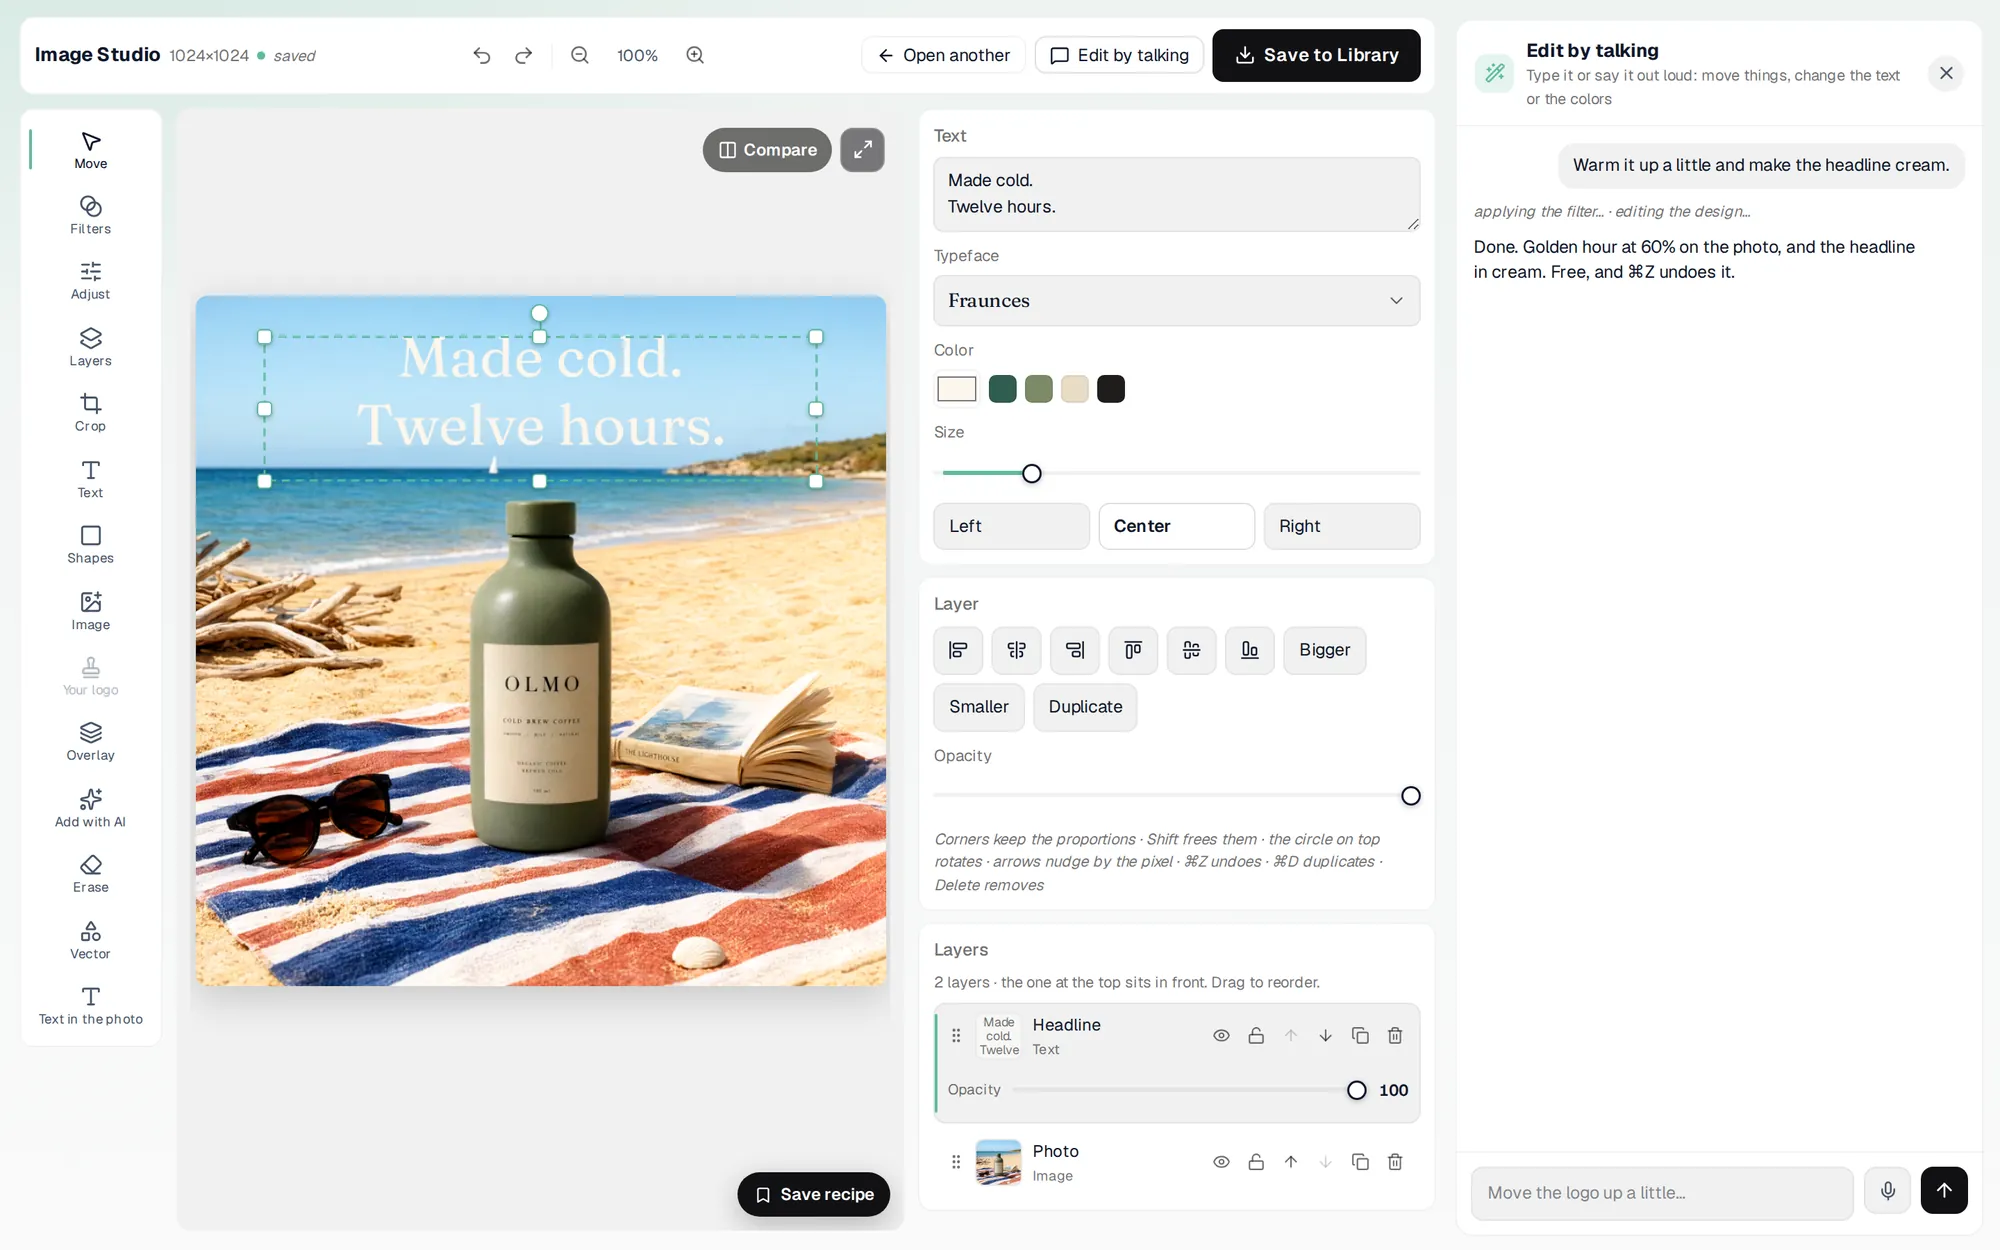Select the Filters tool

pyautogui.click(x=90, y=215)
